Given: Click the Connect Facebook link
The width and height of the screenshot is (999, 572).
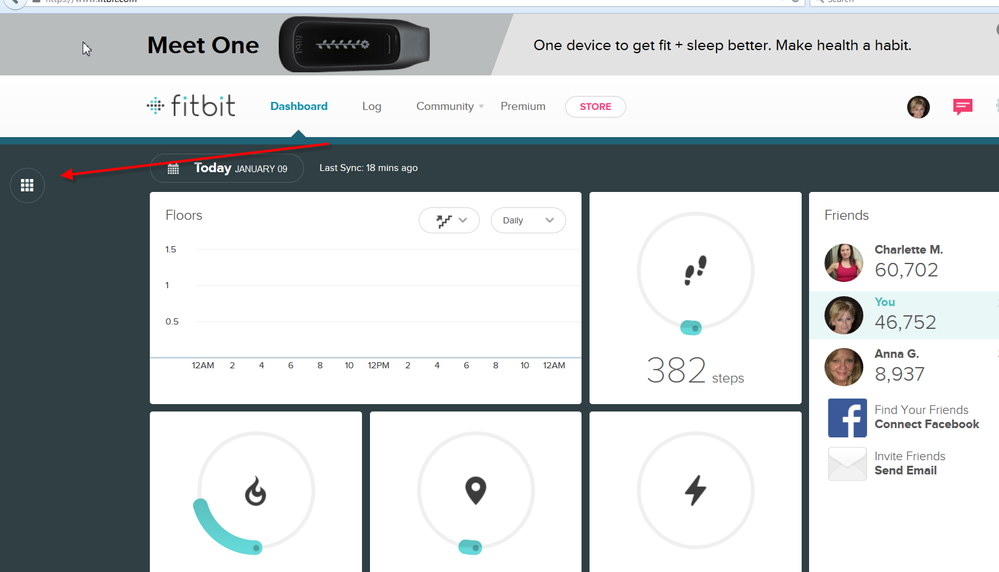Looking at the screenshot, I should tap(926, 424).
